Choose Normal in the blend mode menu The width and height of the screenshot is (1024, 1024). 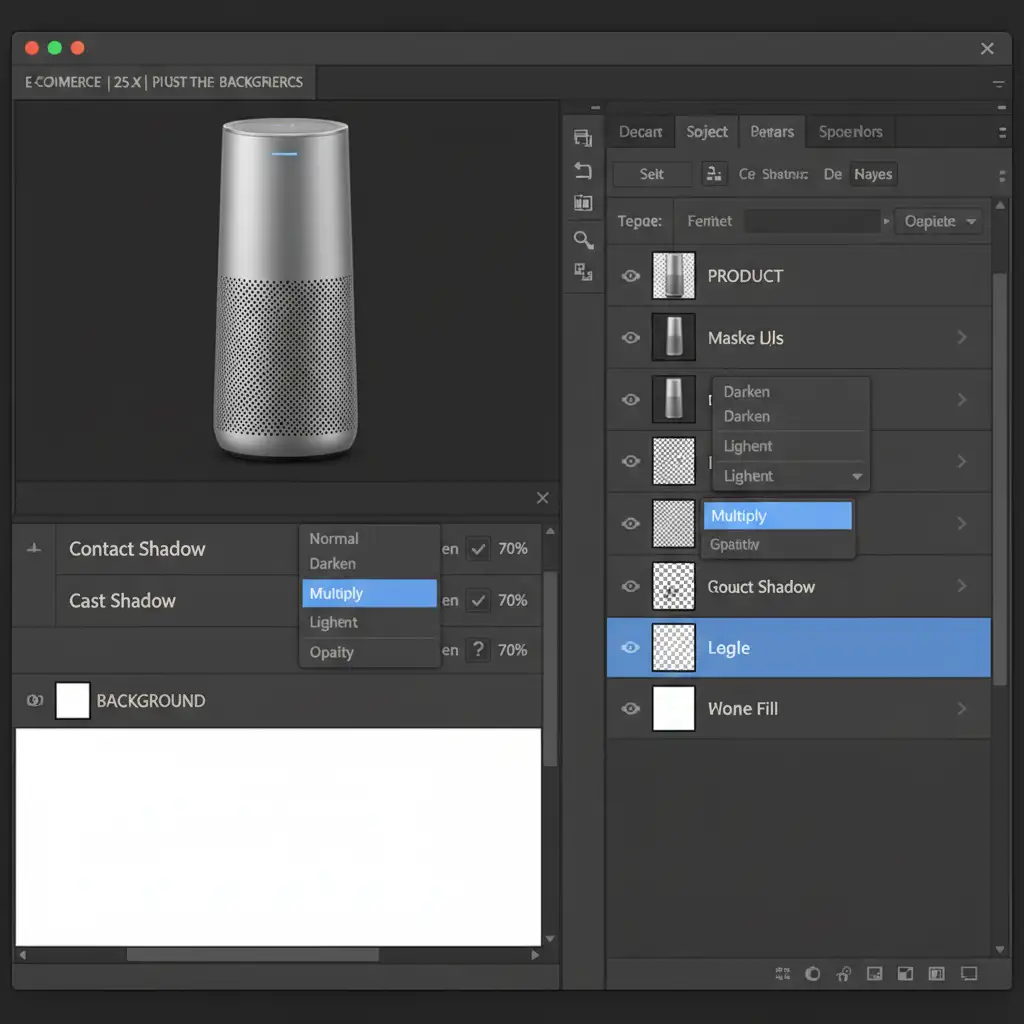click(x=334, y=539)
